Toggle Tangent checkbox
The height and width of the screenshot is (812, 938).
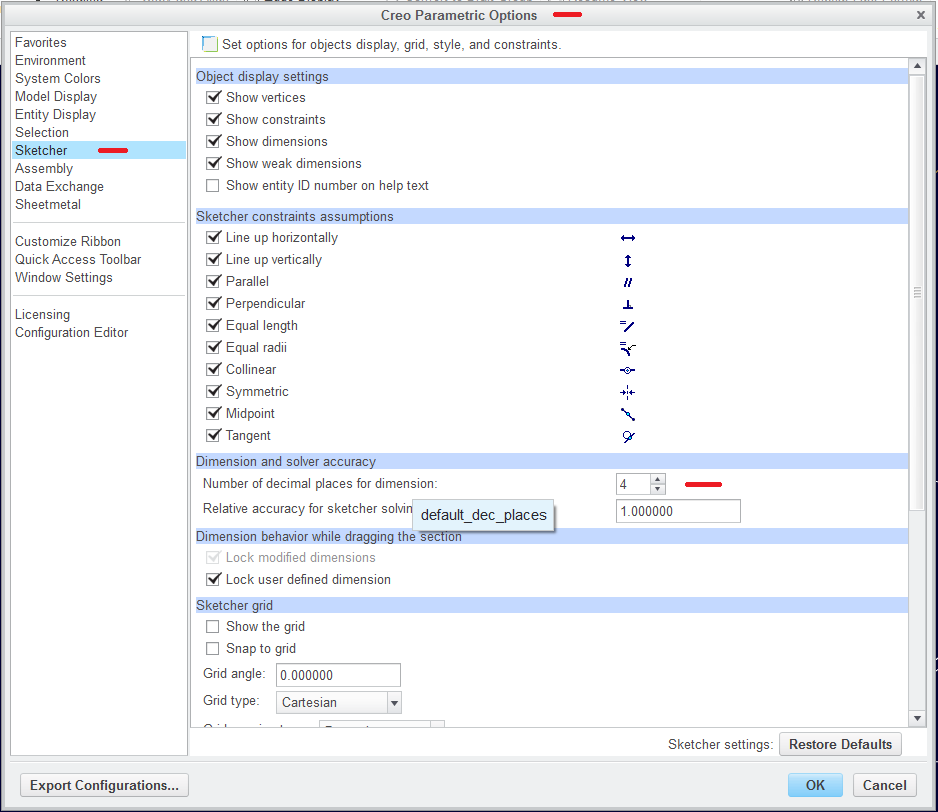point(213,436)
